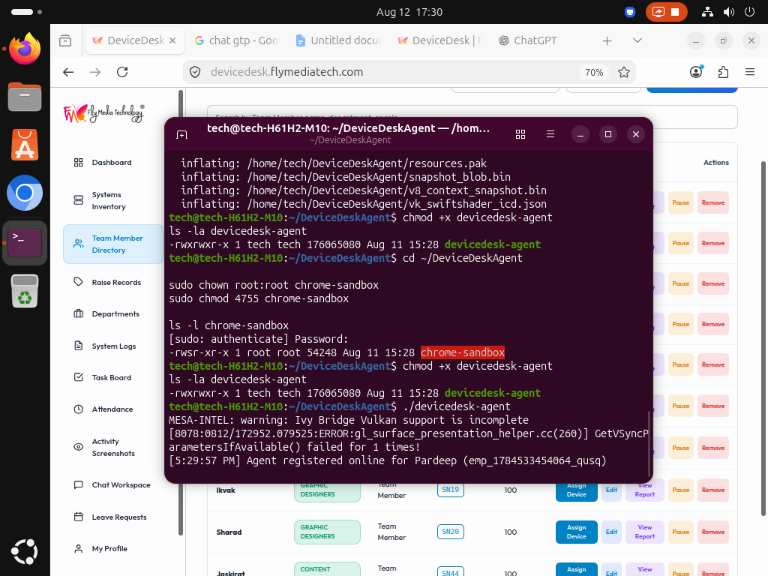Switch to the Untitled document tab
The image size is (768, 576).
337,41
